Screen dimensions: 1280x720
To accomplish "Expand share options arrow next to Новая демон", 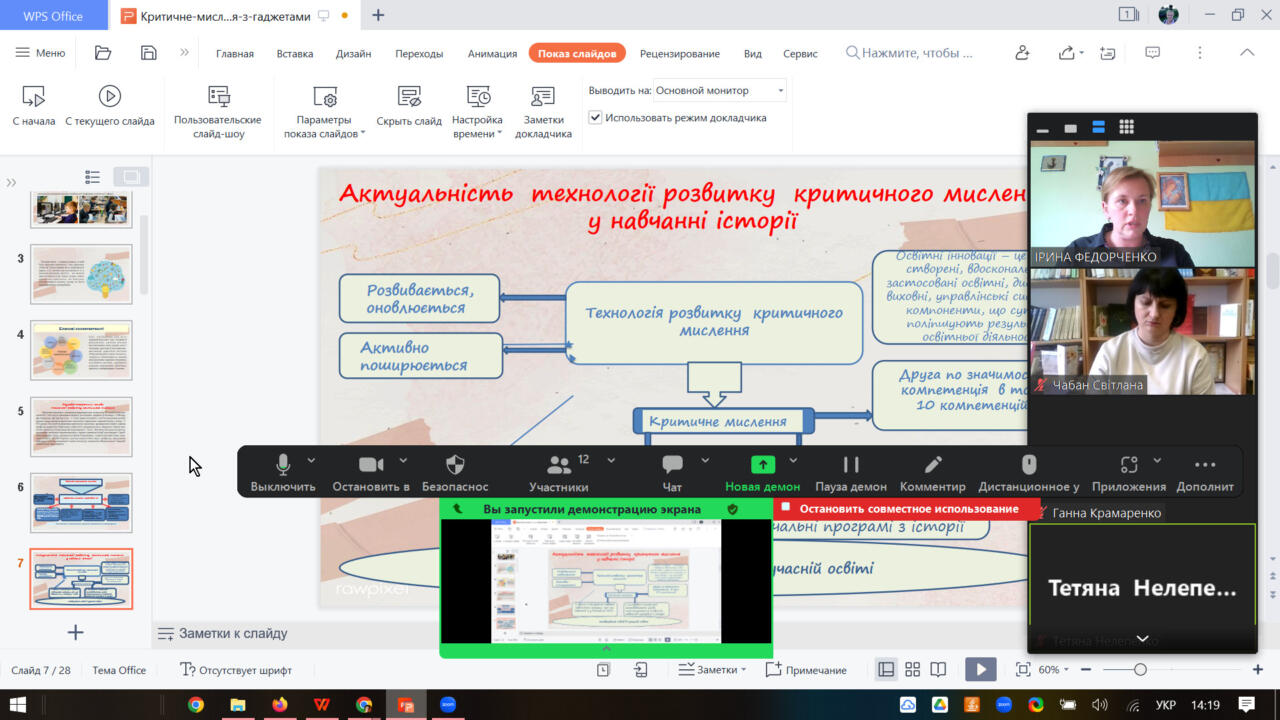I will click(793, 461).
